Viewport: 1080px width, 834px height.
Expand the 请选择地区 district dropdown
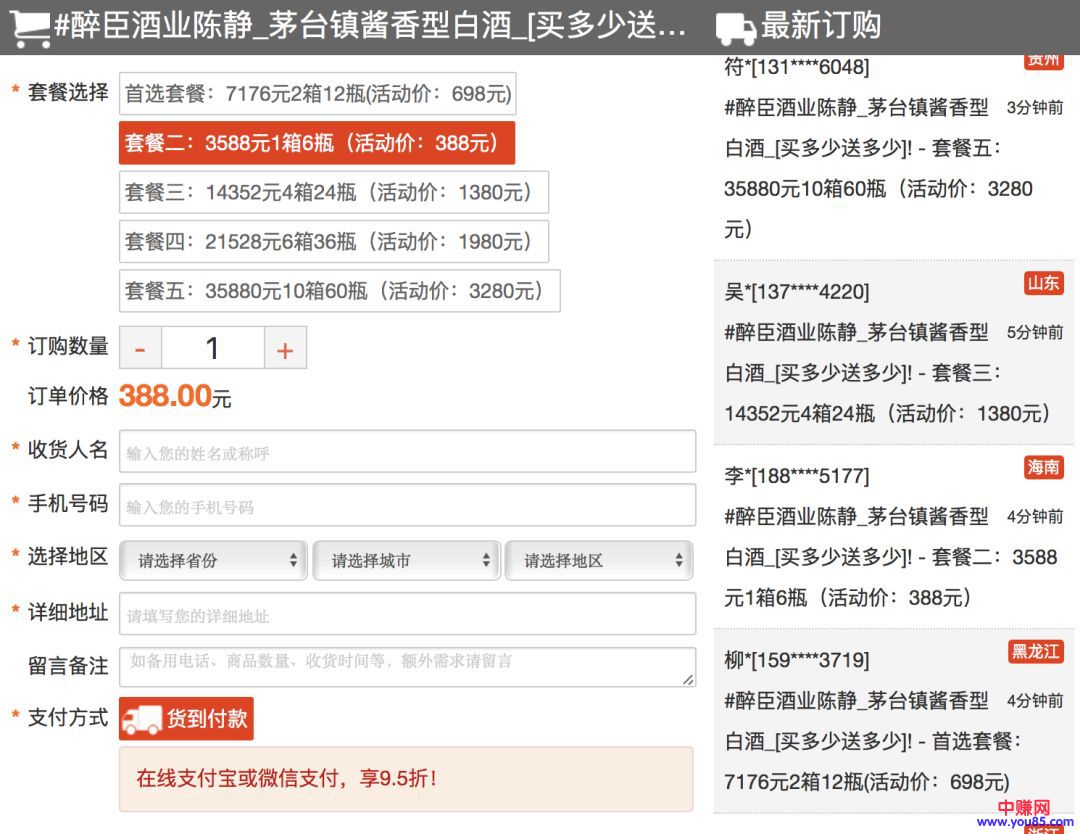[x=598, y=561]
